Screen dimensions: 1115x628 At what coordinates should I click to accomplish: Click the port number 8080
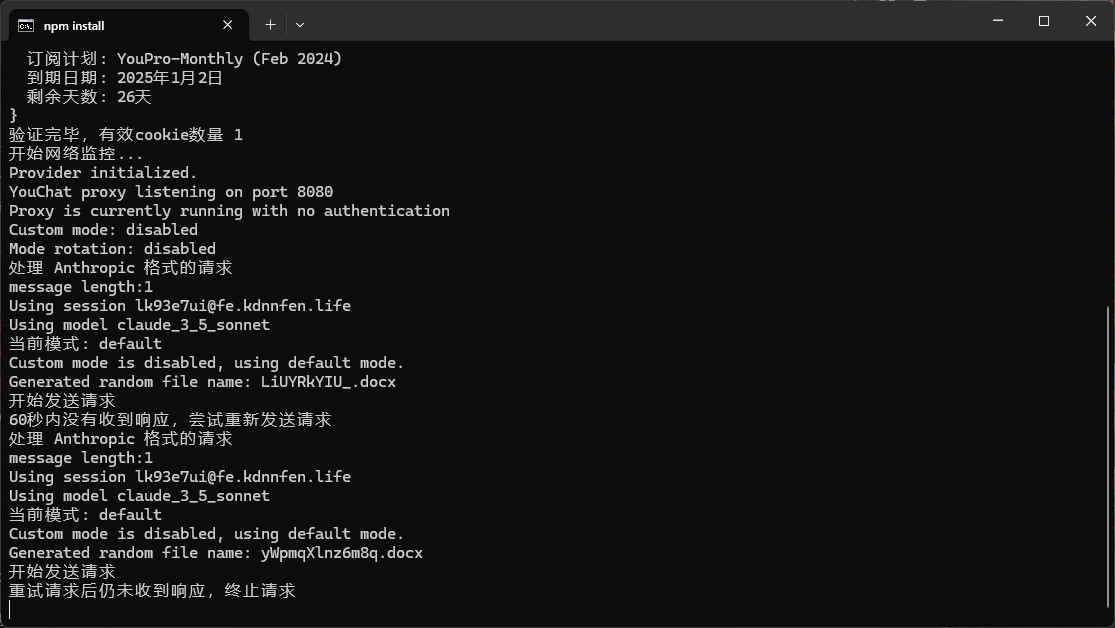(315, 192)
